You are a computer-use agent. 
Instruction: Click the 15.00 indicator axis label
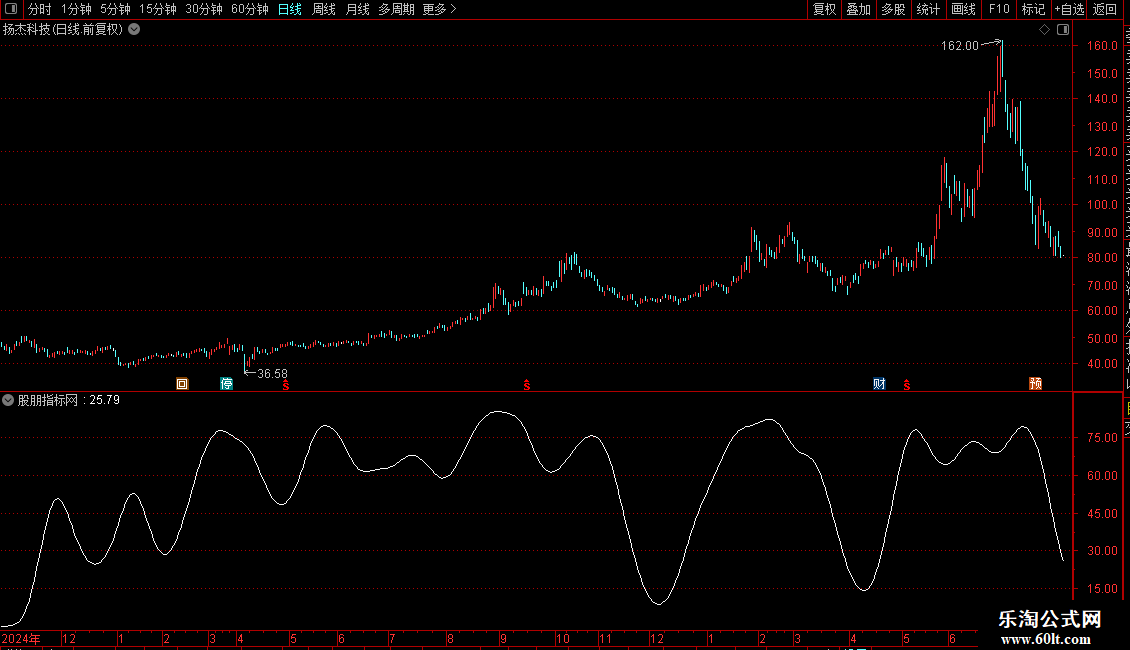coord(1103,589)
